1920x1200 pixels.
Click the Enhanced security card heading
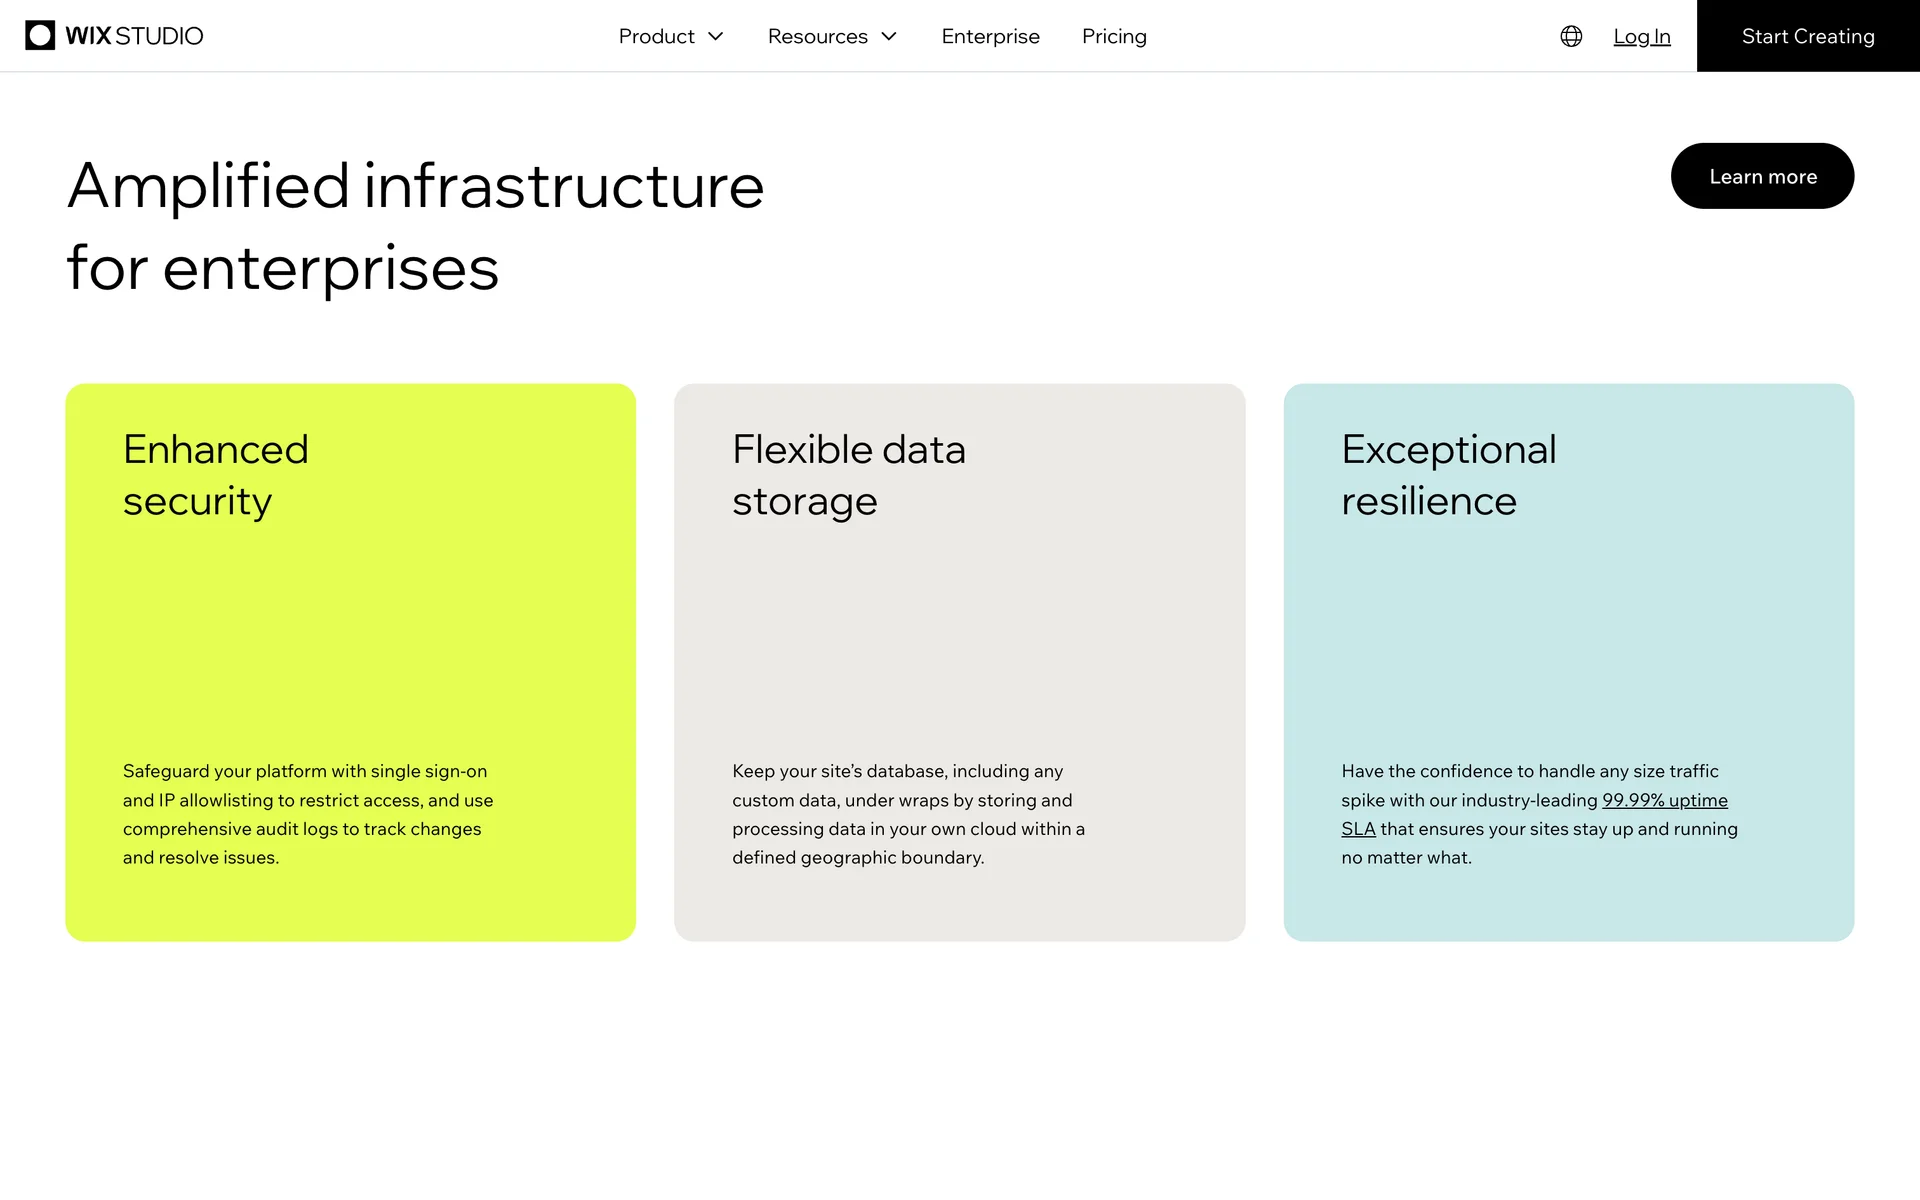click(216, 475)
